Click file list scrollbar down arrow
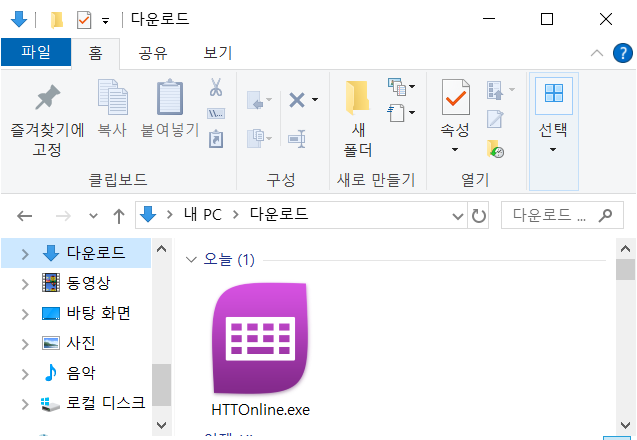 (x=625, y=425)
